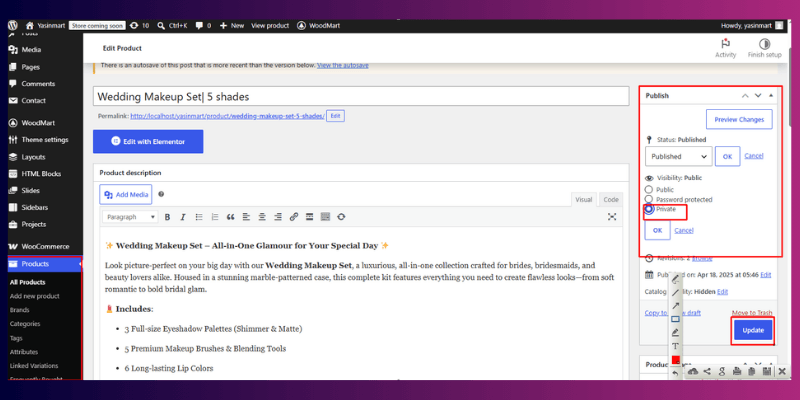Open the Finish setup icon
This screenshot has width=800, height=400.
pyautogui.click(x=764, y=48)
